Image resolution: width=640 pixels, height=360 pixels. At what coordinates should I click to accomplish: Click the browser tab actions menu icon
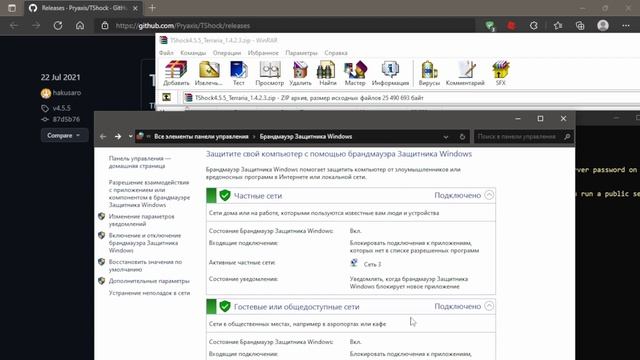(12, 8)
